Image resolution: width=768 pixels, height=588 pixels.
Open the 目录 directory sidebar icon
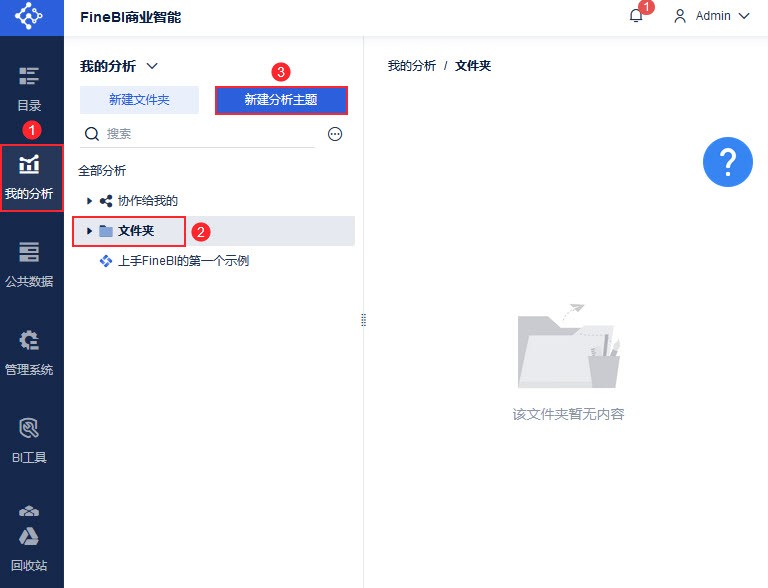coord(30,88)
